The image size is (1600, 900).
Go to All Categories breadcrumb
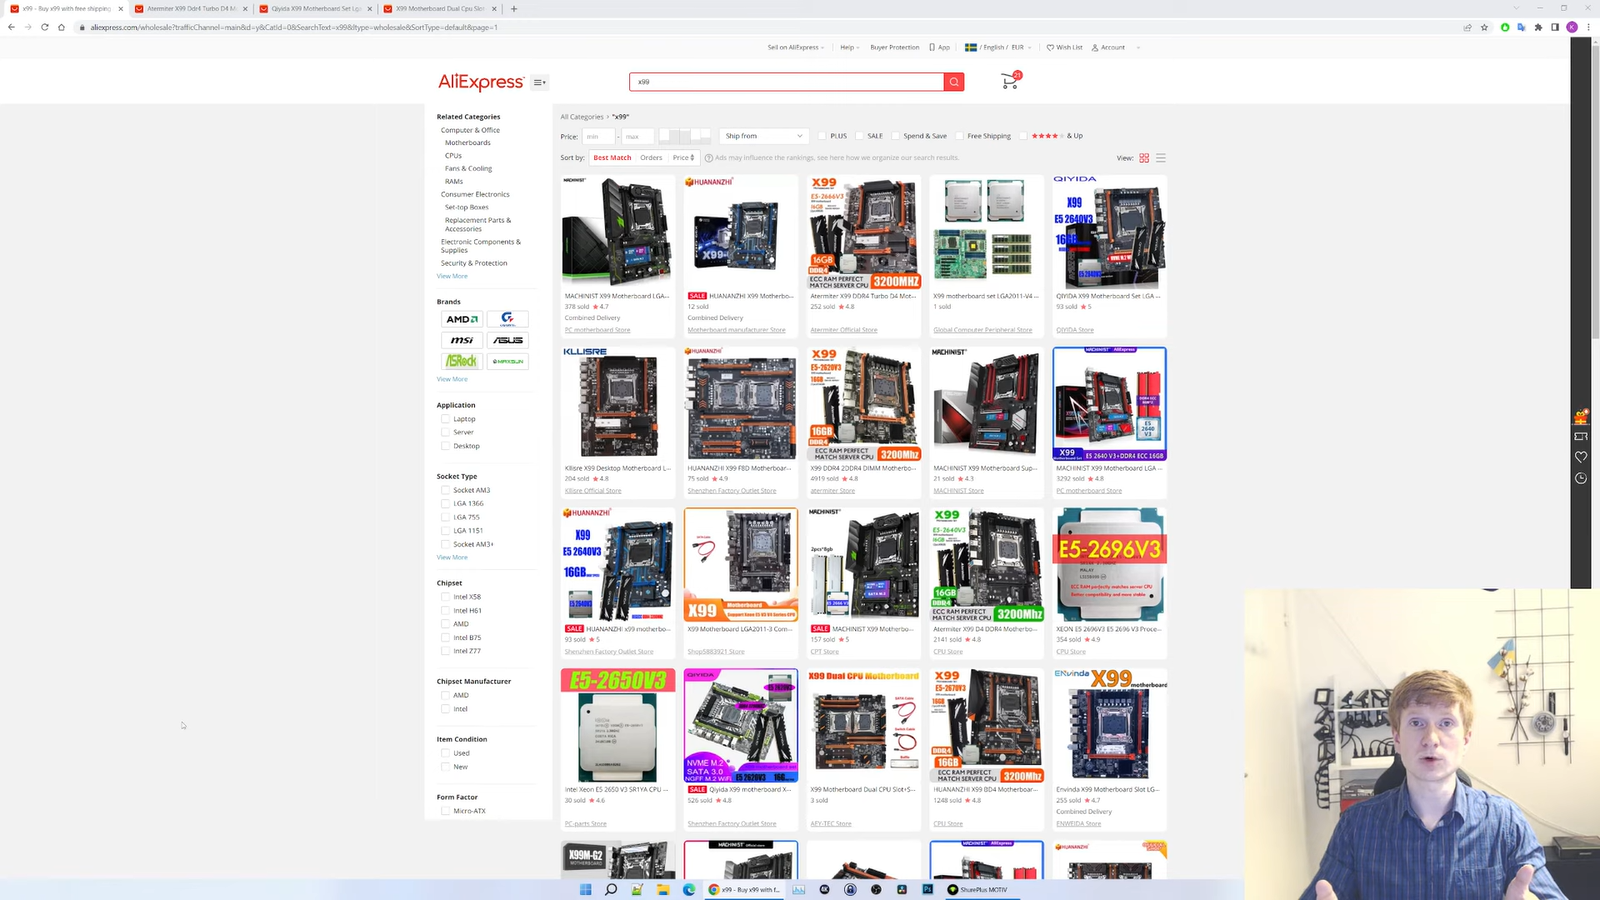(x=582, y=117)
